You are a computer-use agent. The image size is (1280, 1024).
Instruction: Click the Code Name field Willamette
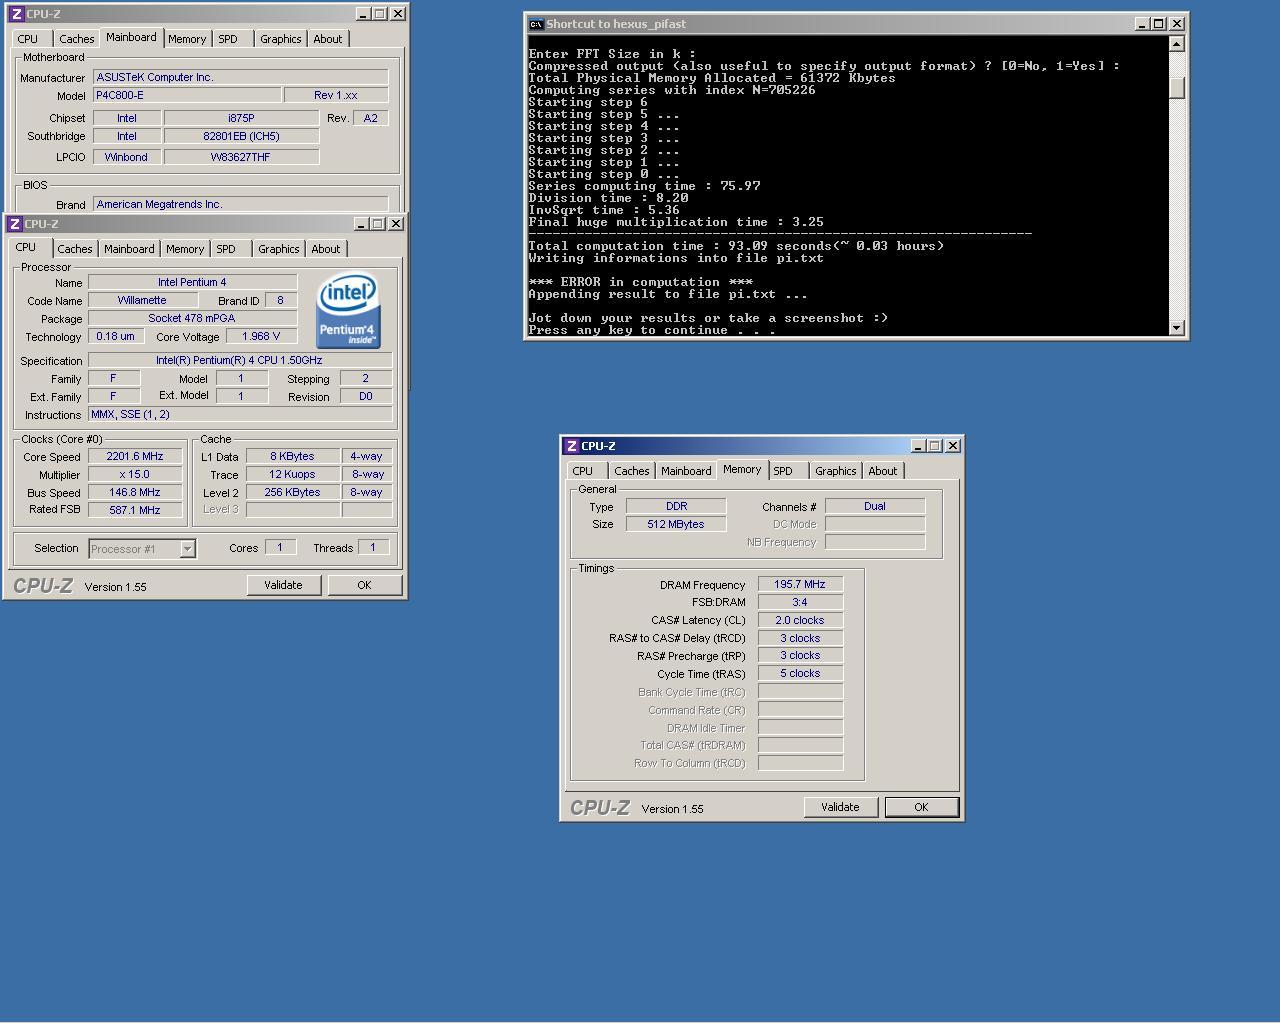pos(142,300)
